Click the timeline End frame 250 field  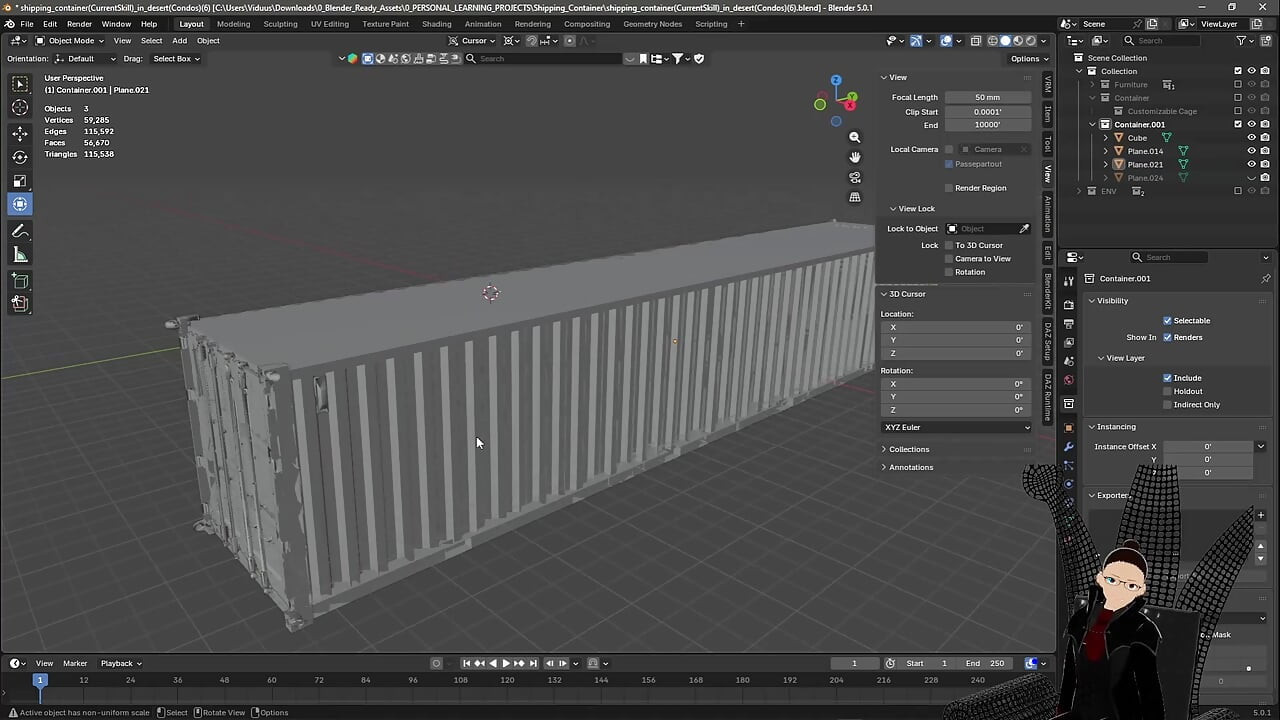(x=985, y=663)
